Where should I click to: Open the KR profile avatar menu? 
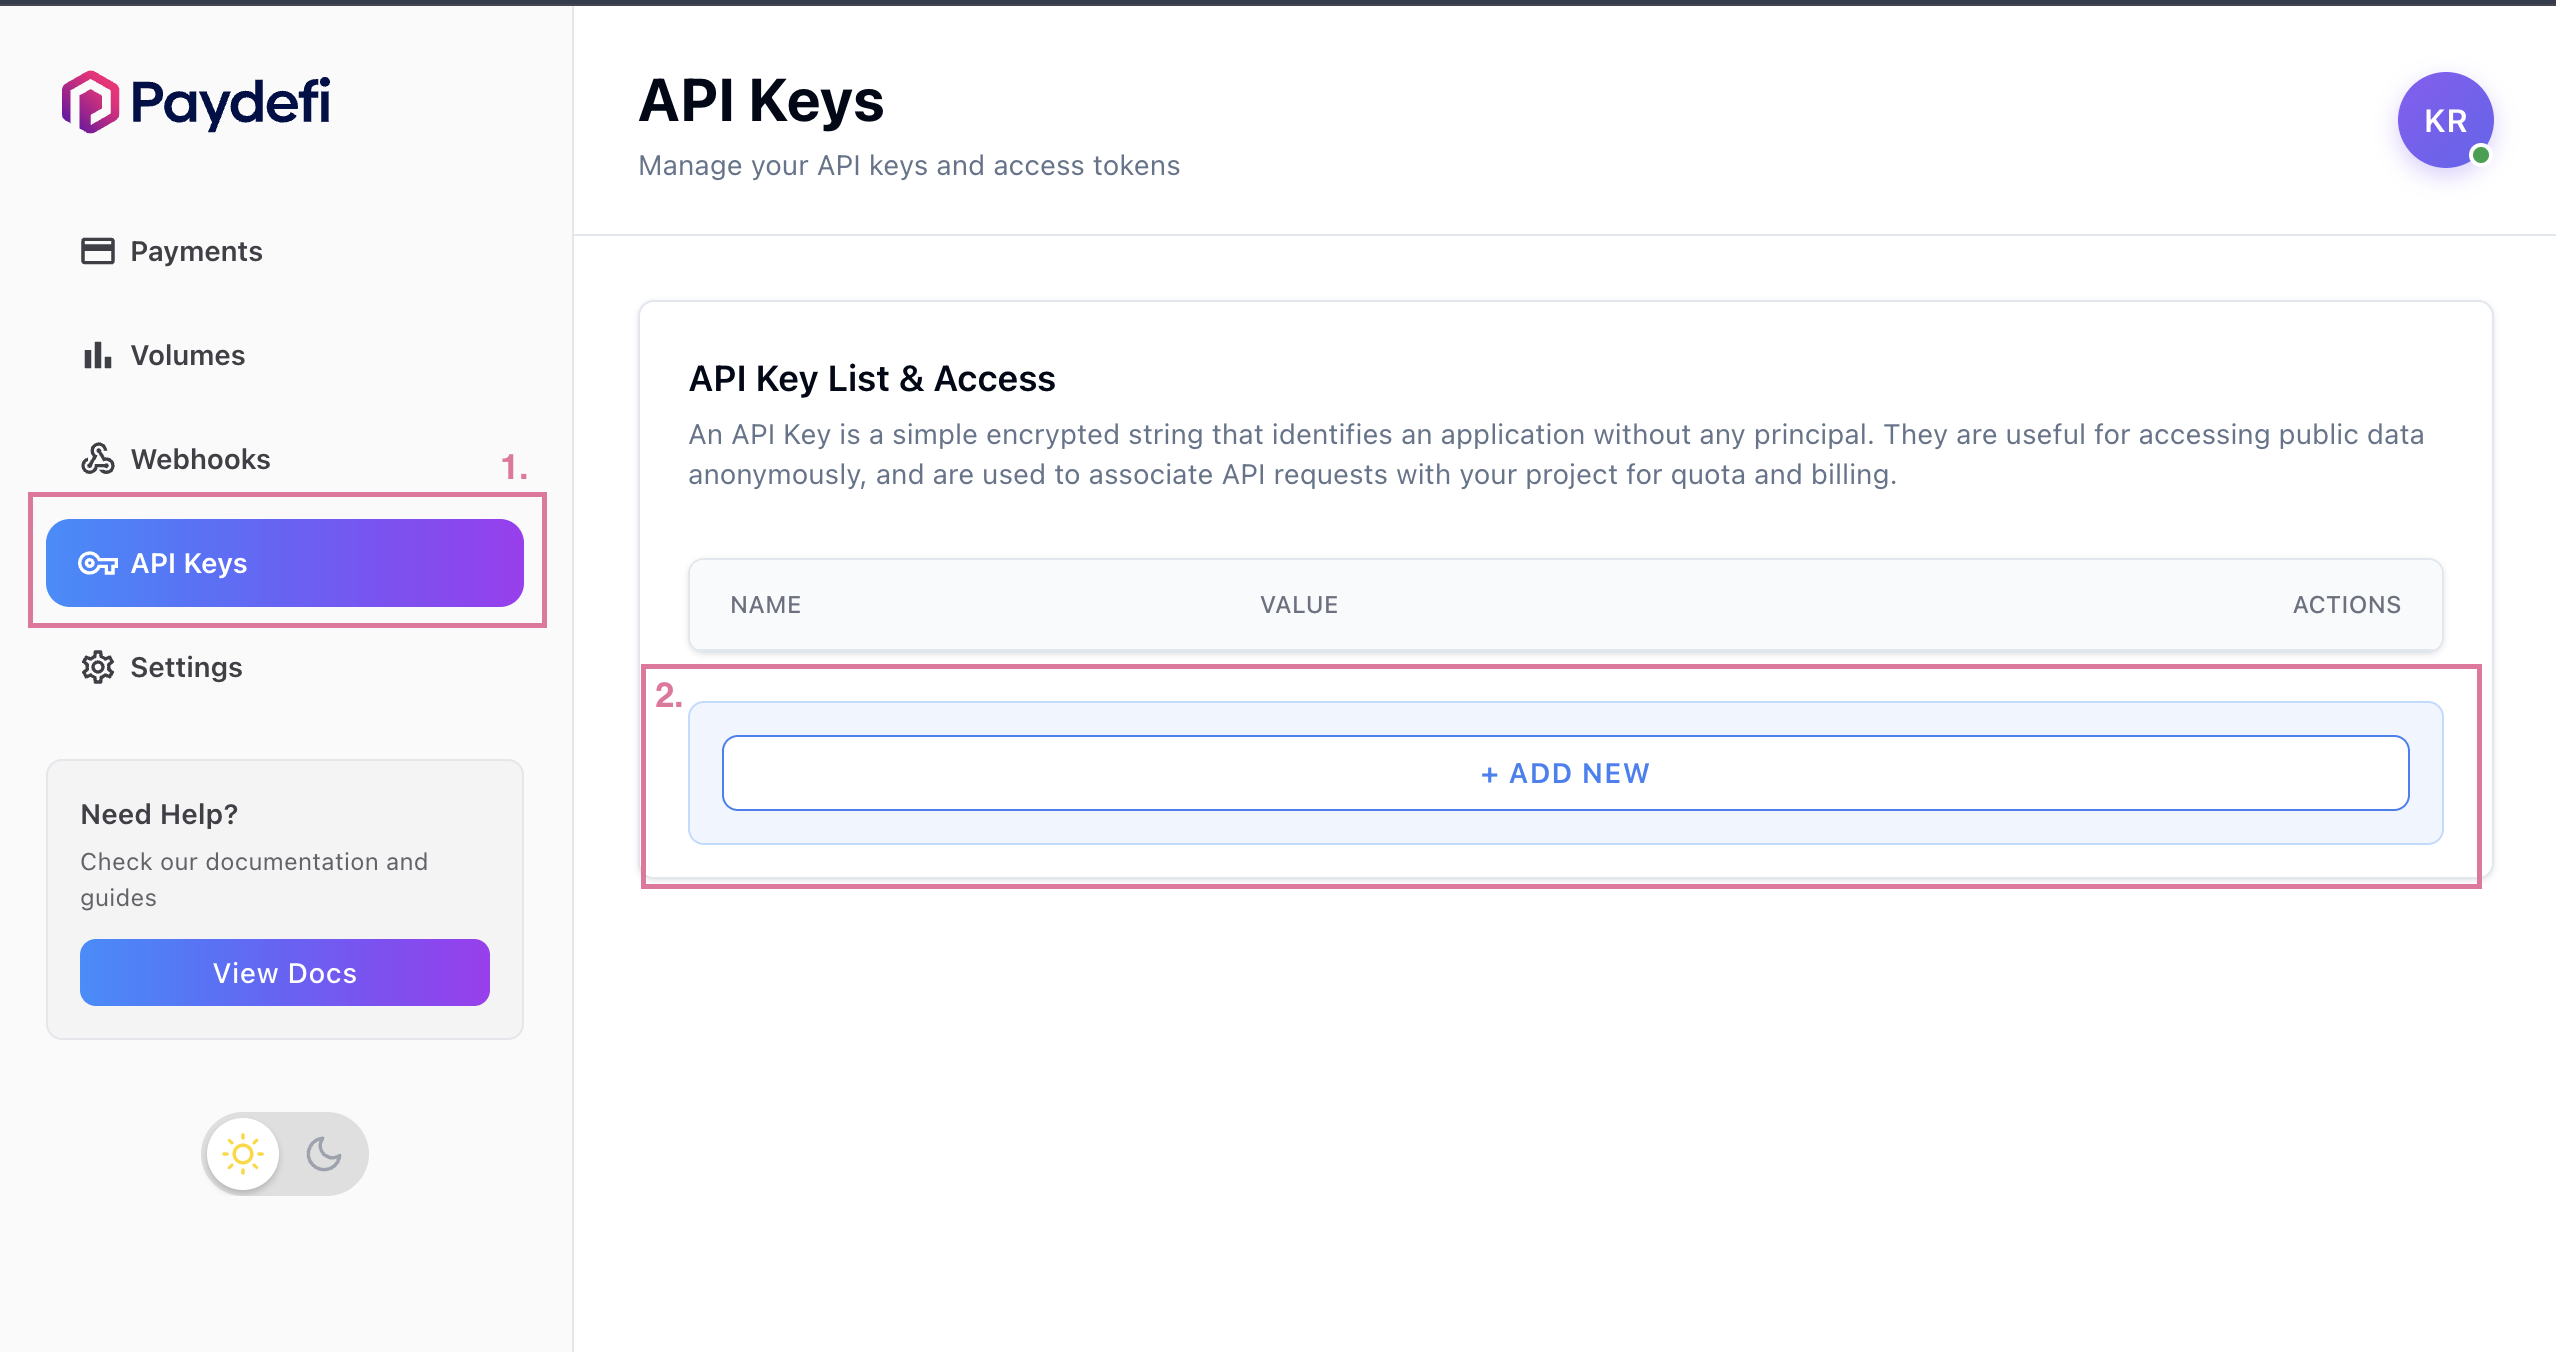2444,120
